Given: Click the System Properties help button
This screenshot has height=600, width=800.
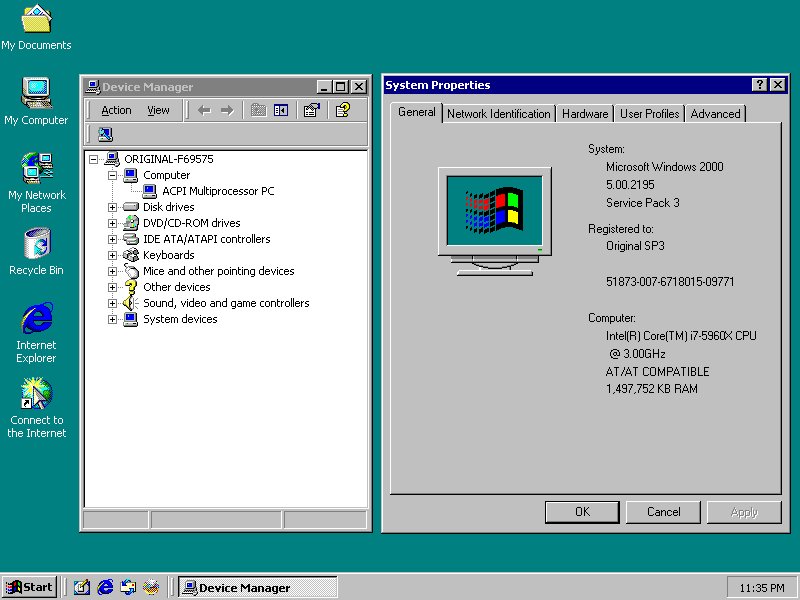Looking at the screenshot, I should point(760,85).
